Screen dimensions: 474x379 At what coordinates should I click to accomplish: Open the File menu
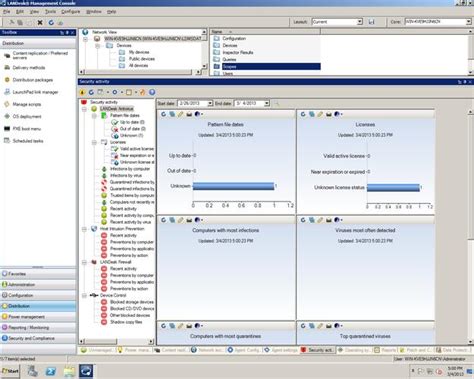click(7, 12)
